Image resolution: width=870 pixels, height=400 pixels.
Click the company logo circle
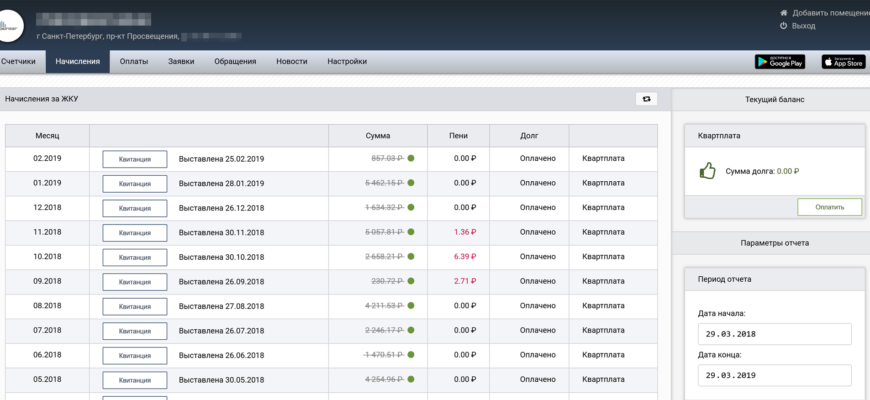tap(8, 26)
